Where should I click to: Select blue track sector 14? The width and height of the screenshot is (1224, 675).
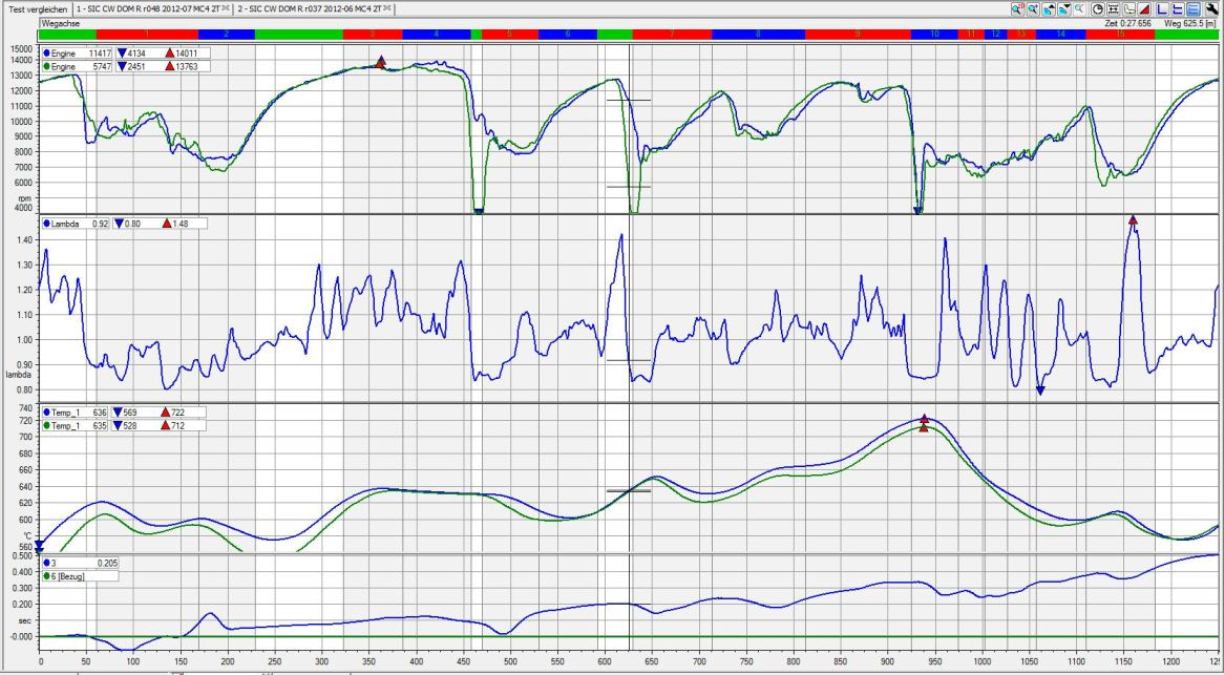point(1060,34)
